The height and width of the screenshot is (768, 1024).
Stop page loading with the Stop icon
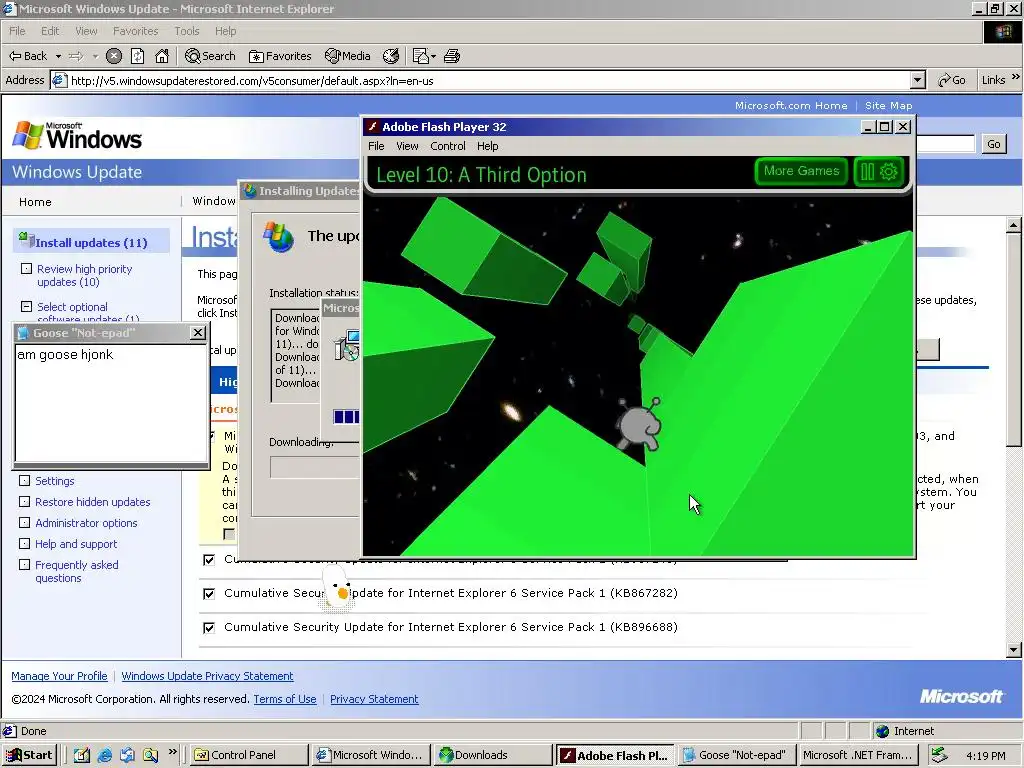(x=114, y=56)
